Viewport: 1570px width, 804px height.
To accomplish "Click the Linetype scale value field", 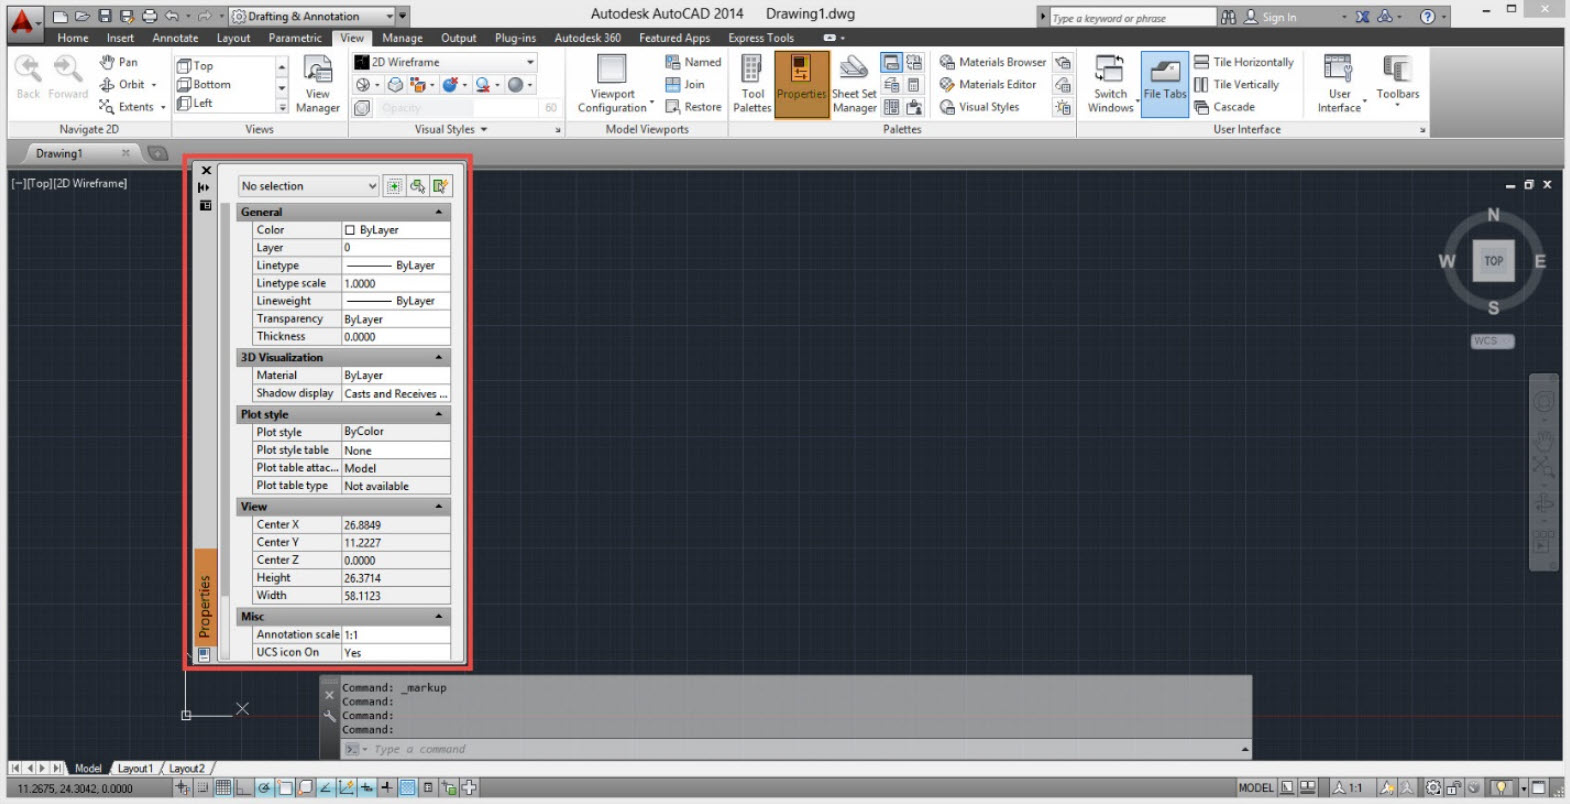I will [396, 283].
